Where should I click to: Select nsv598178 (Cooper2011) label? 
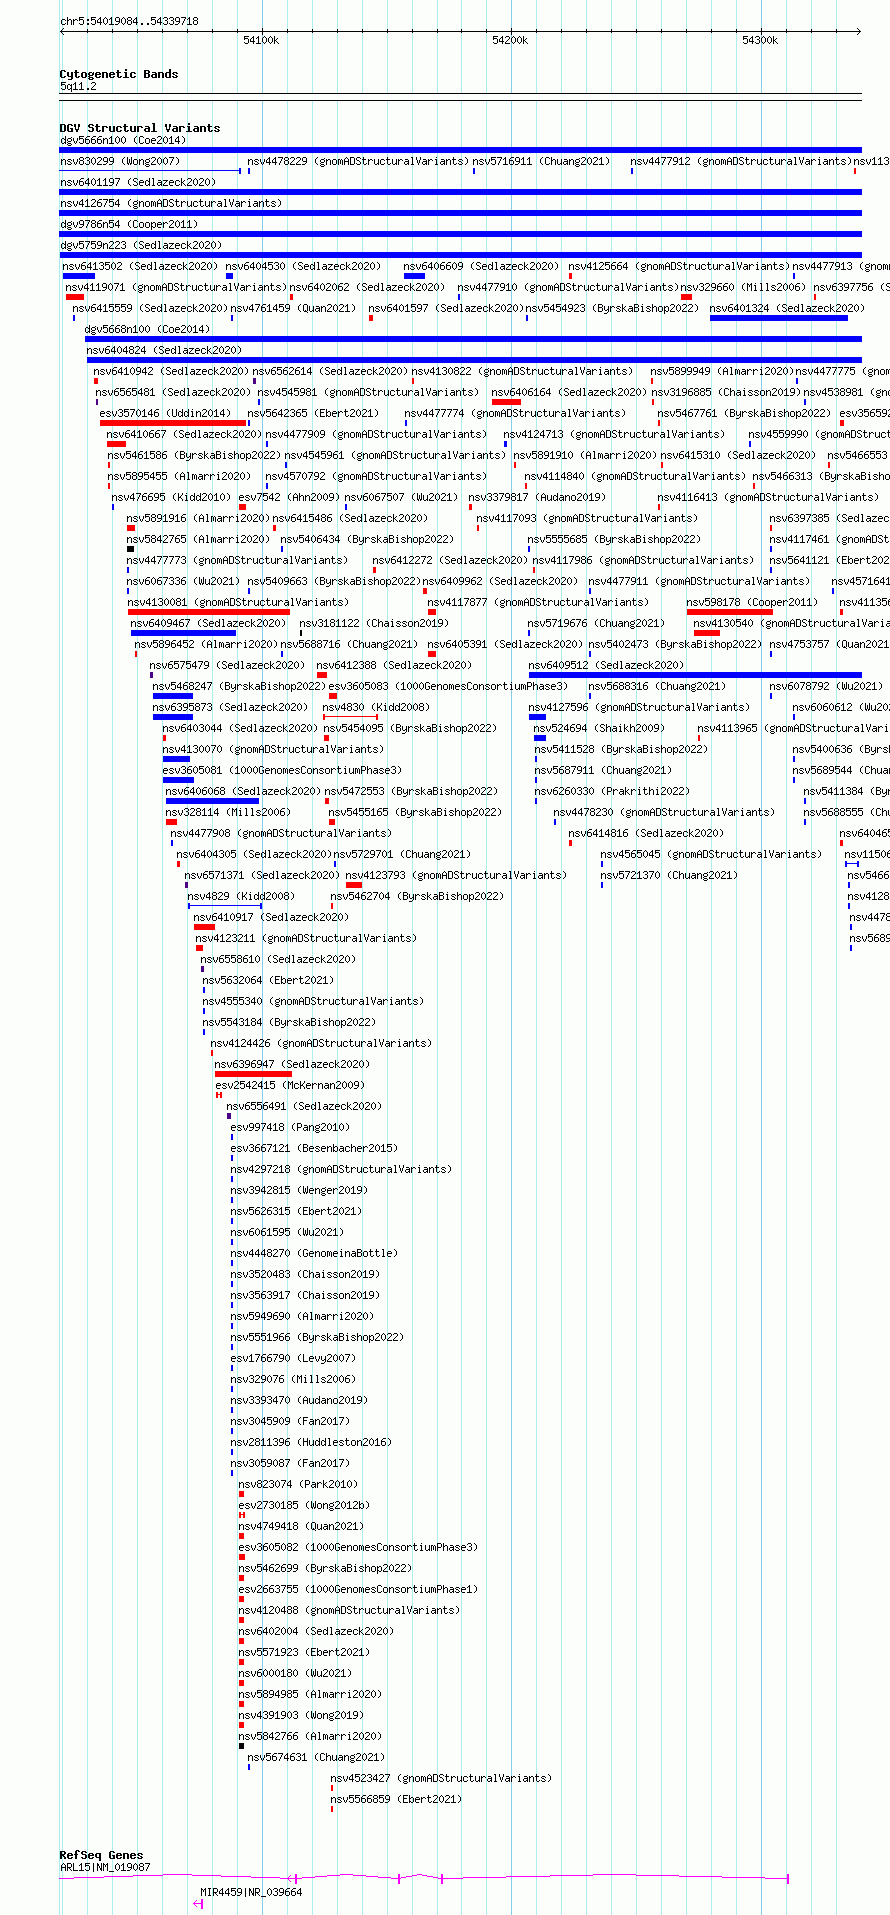click(752, 602)
